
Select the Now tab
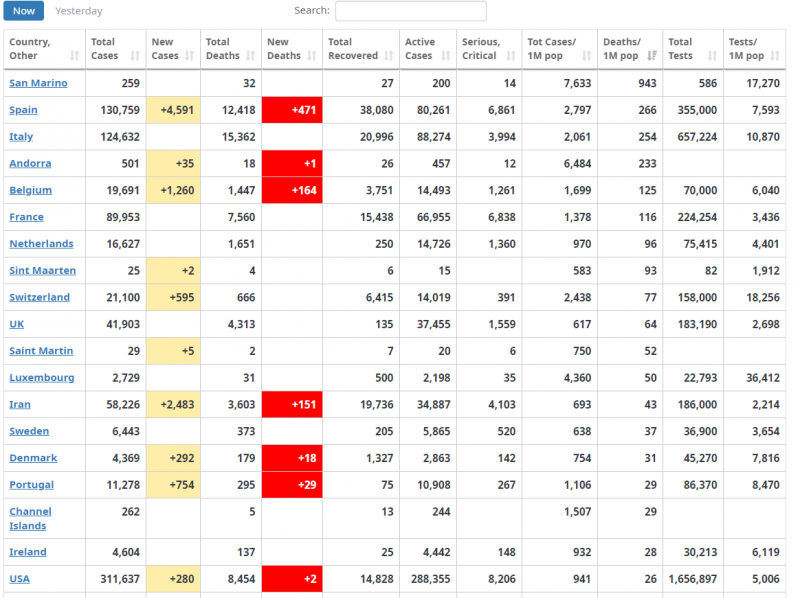[x=24, y=11]
